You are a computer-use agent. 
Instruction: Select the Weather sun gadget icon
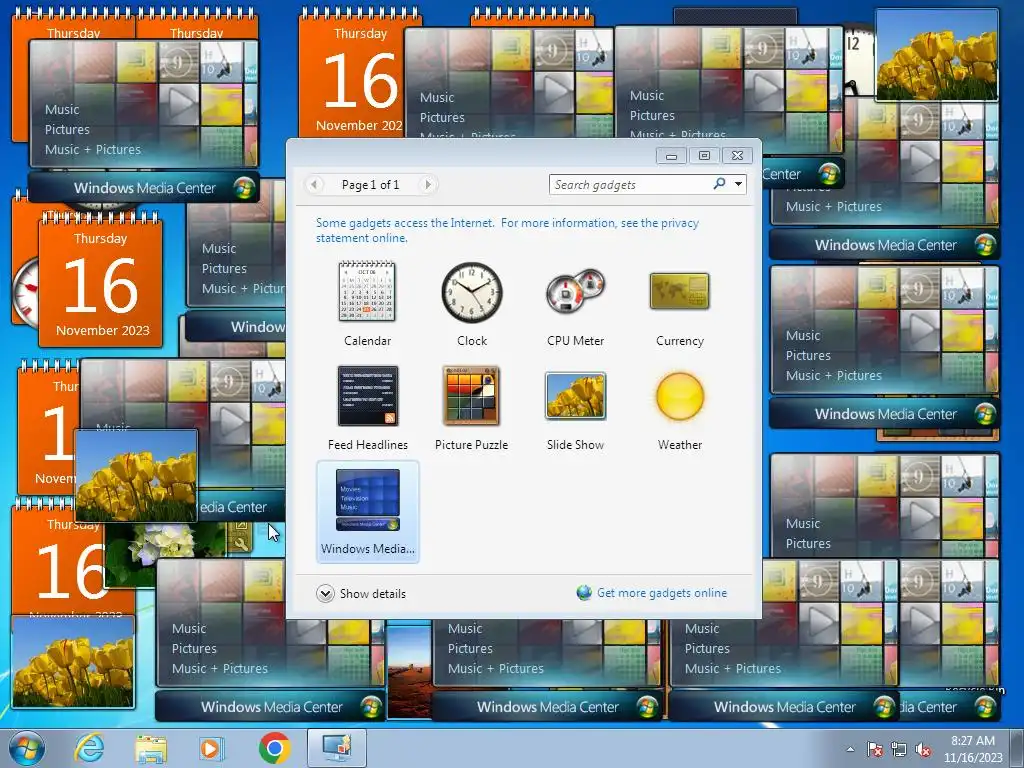pos(680,396)
